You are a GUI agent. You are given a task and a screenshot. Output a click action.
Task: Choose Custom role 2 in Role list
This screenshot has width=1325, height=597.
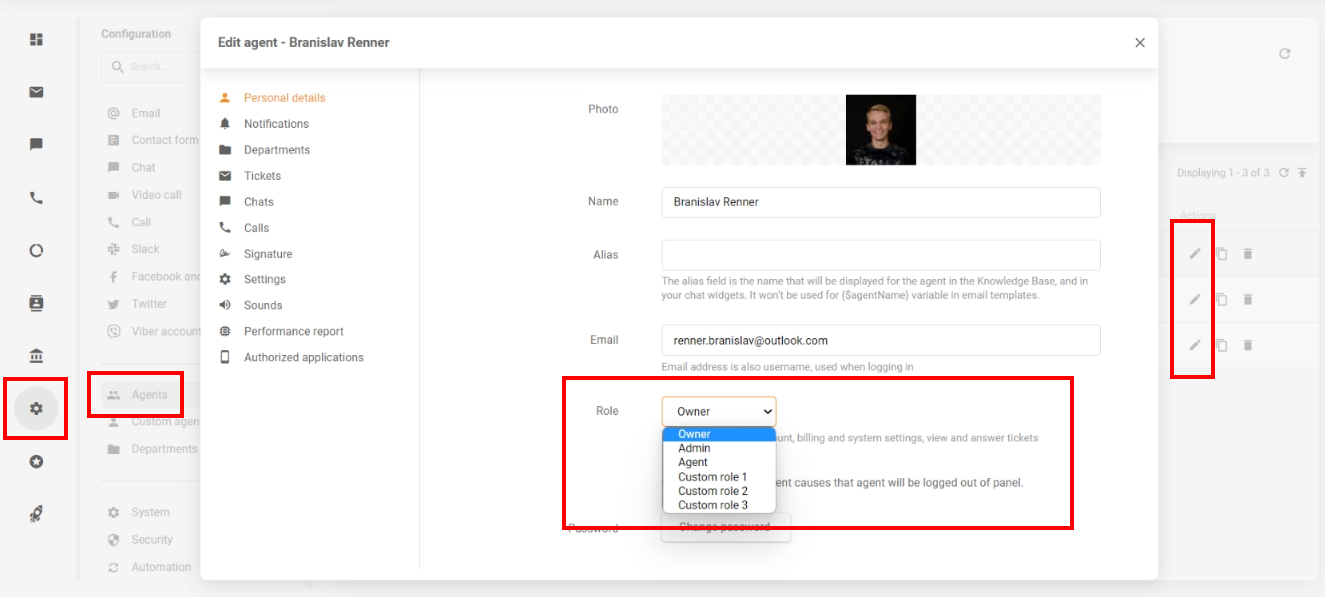pos(712,491)
